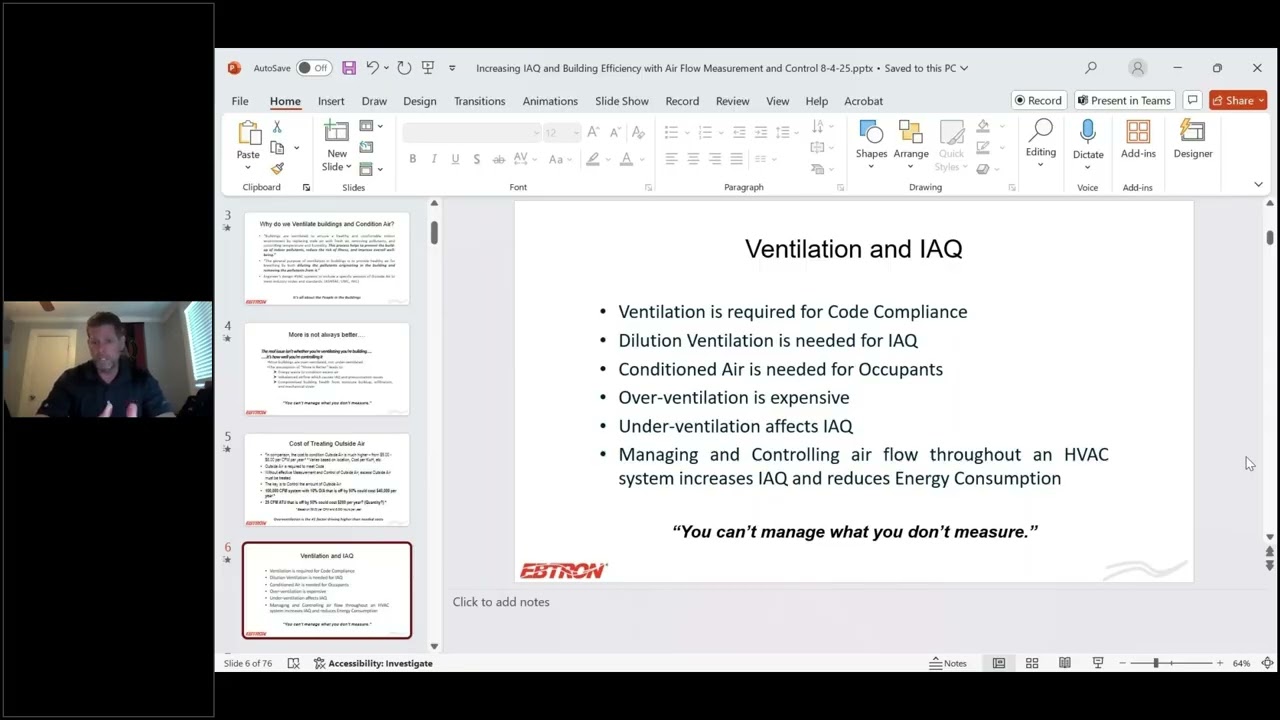
Task: Click the Review tab
Action: click(x=732, y=101)
